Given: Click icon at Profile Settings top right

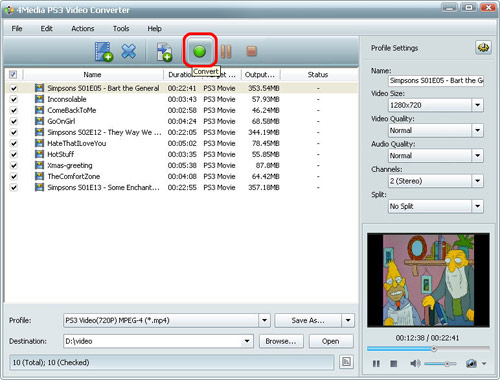Looking at the screenshot, I should [483, 48].
